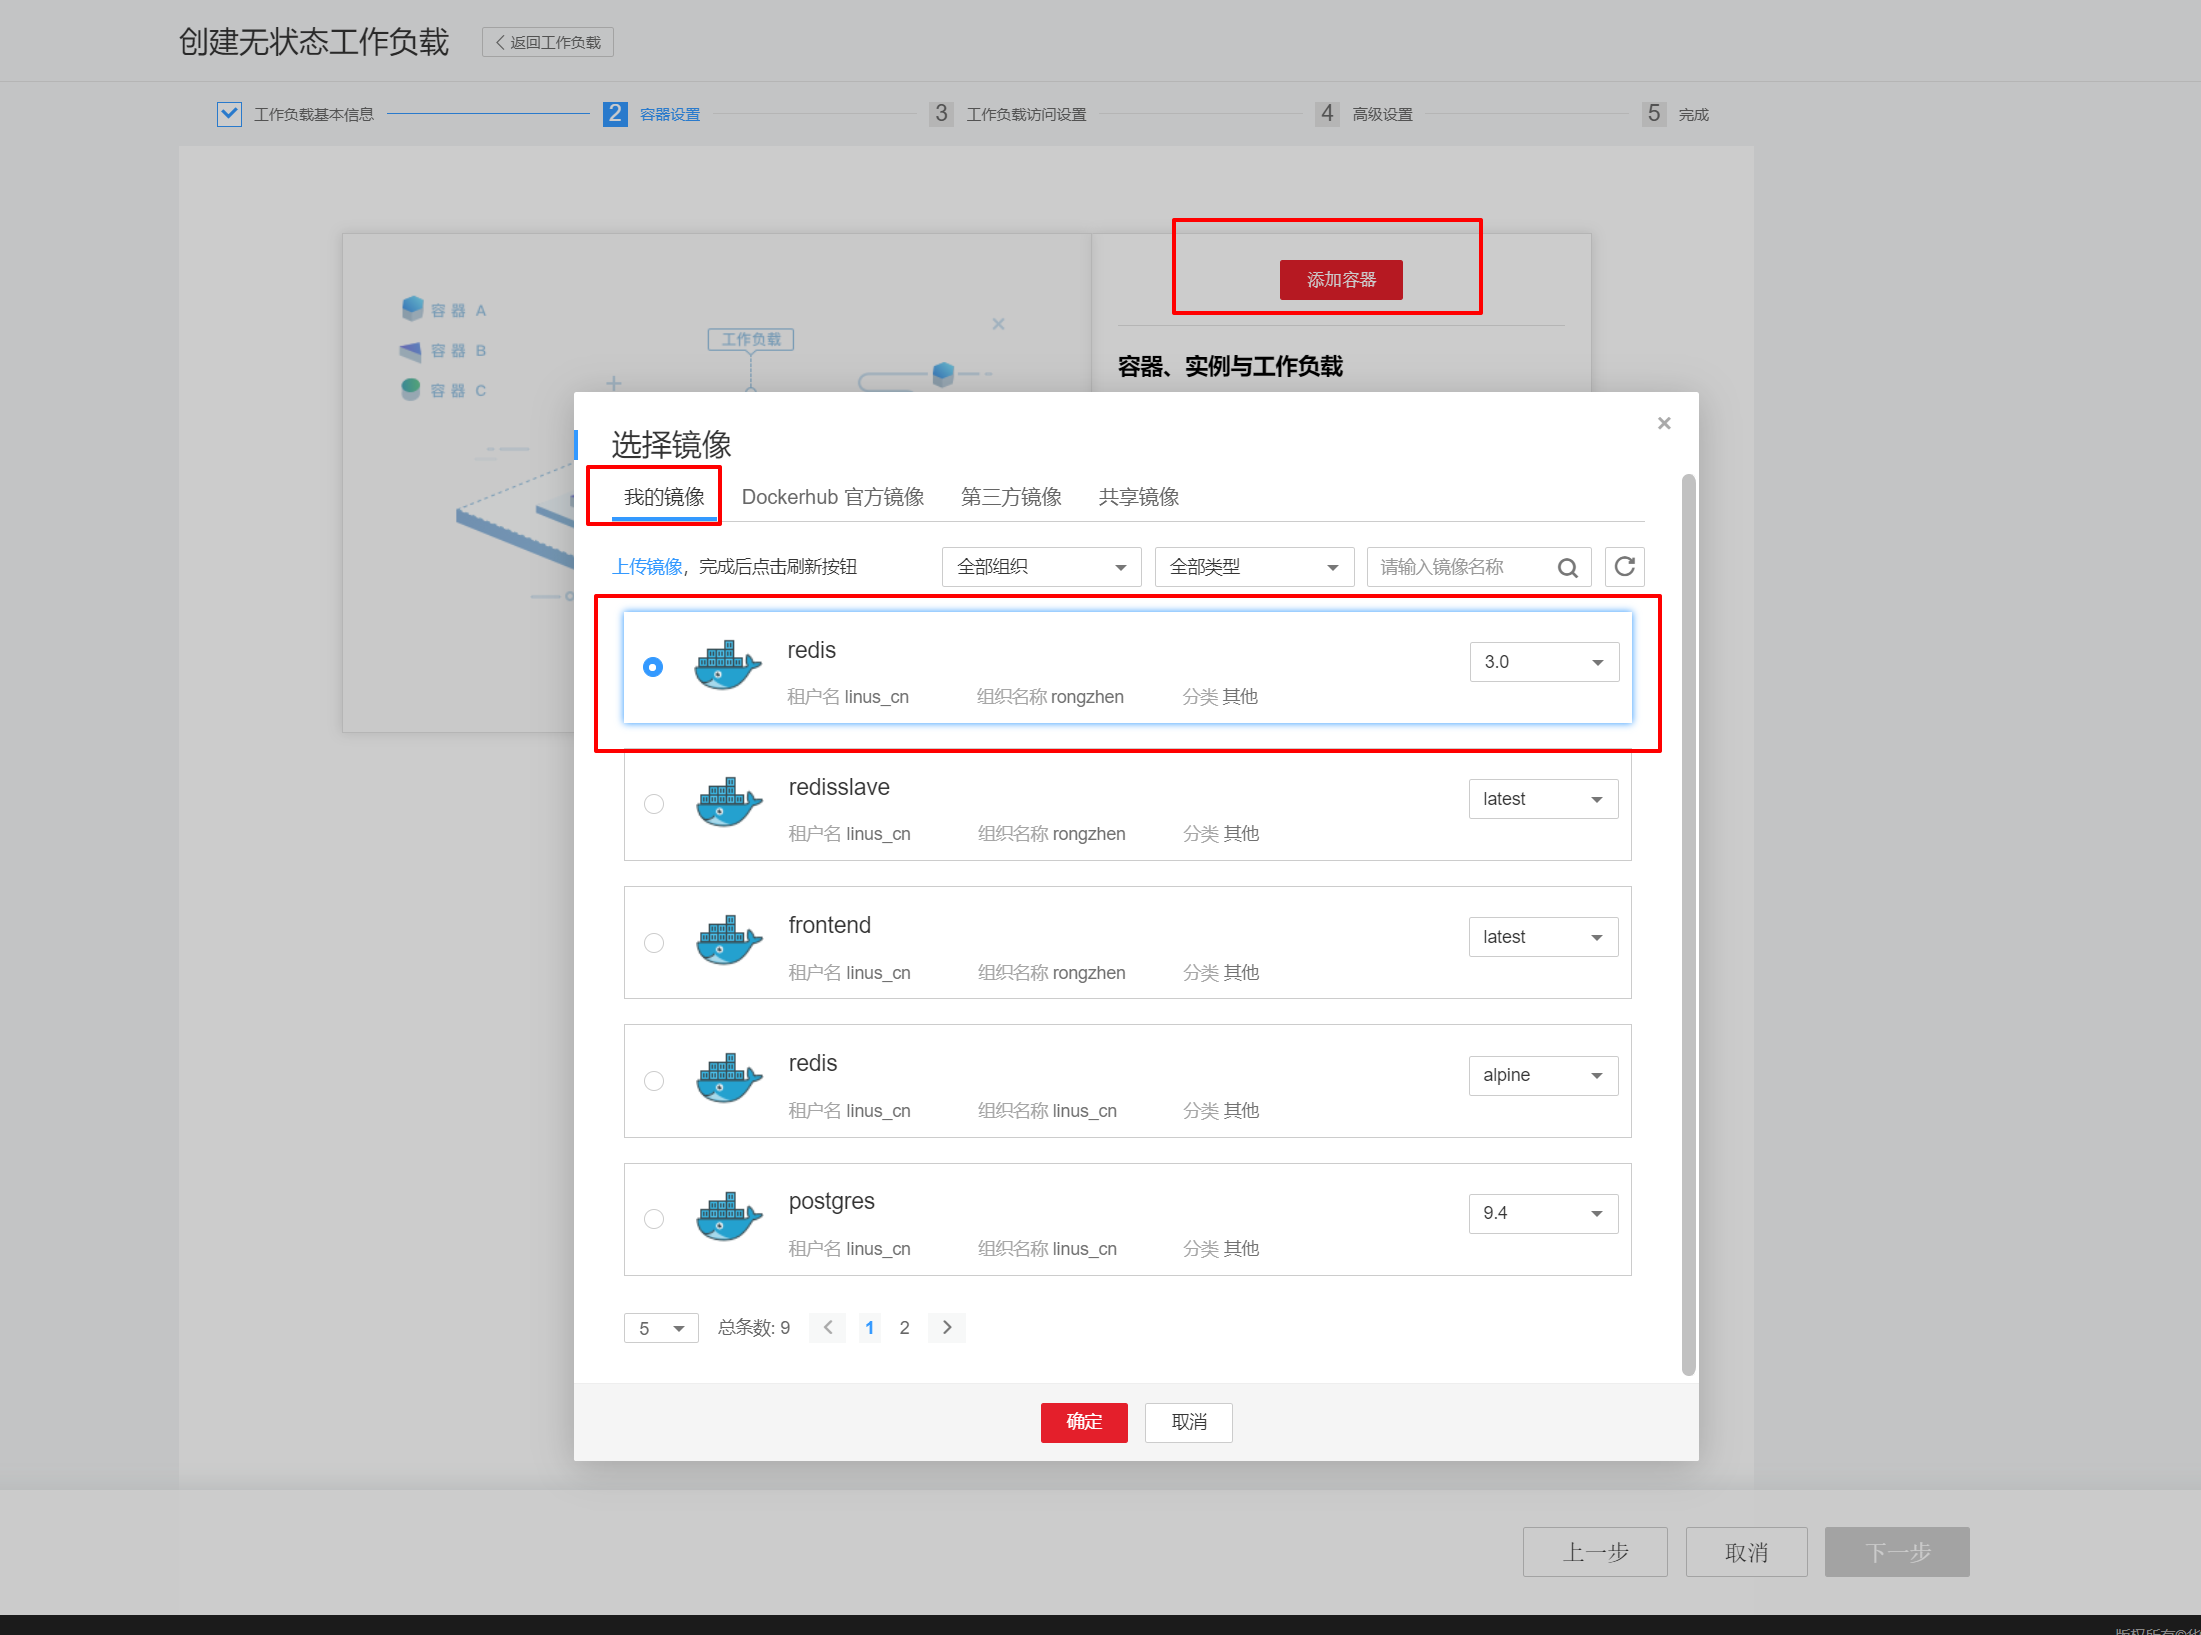Expand the redis 3.0 version dropdown

[x=1543, y=662]
